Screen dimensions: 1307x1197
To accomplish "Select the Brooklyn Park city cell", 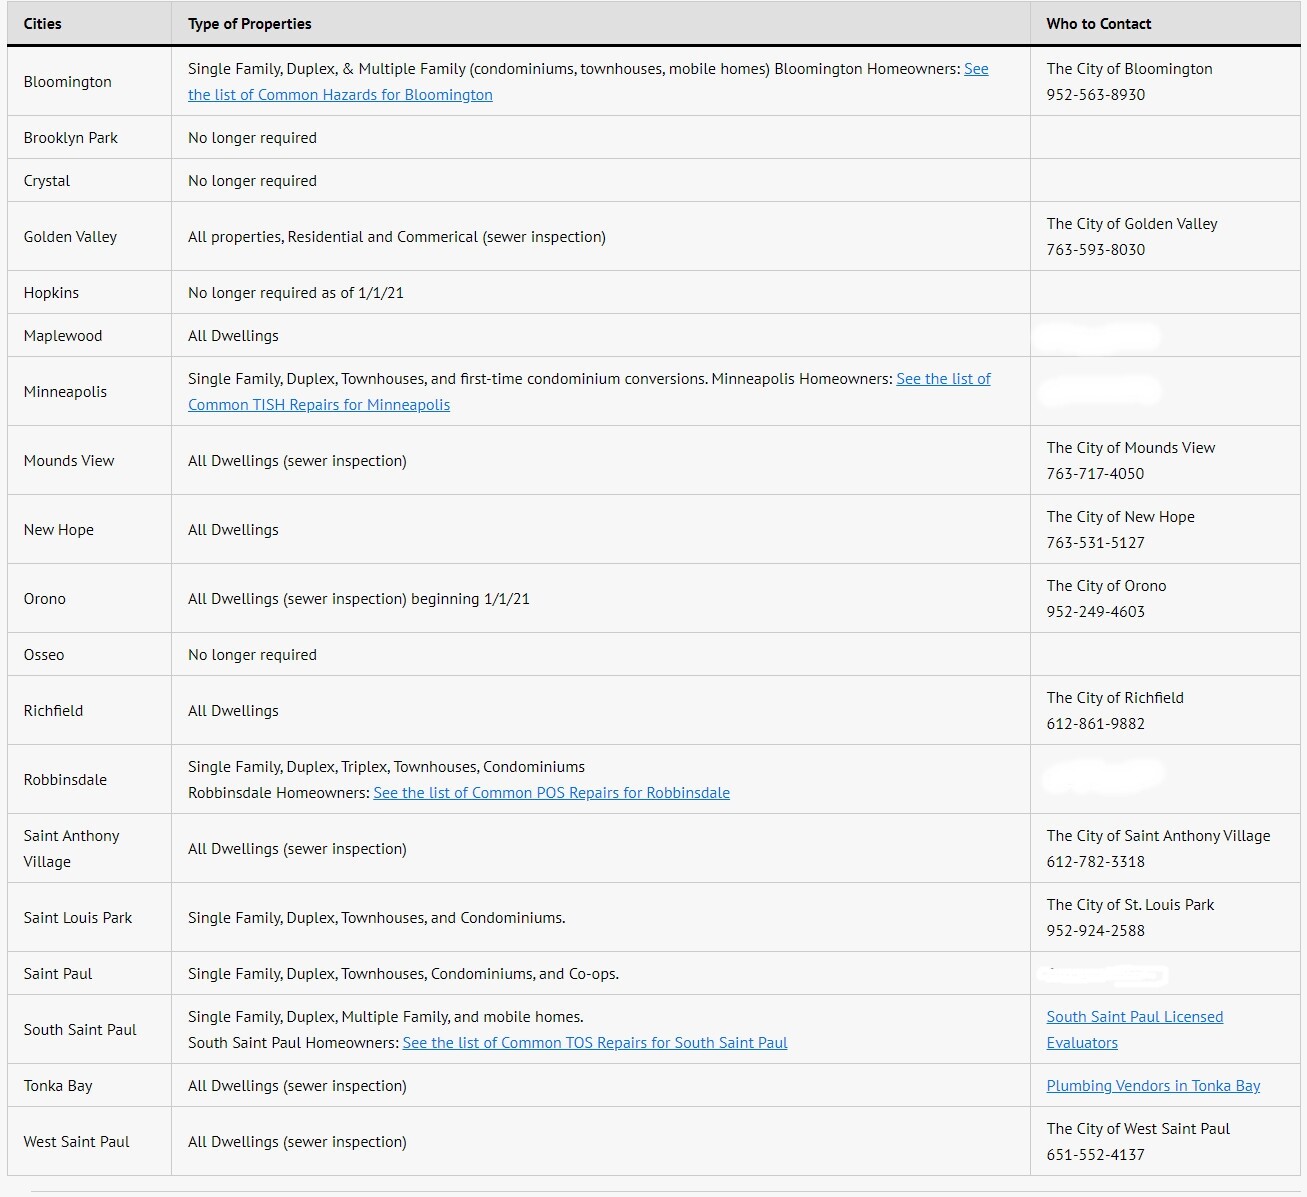I will (89, 138).
